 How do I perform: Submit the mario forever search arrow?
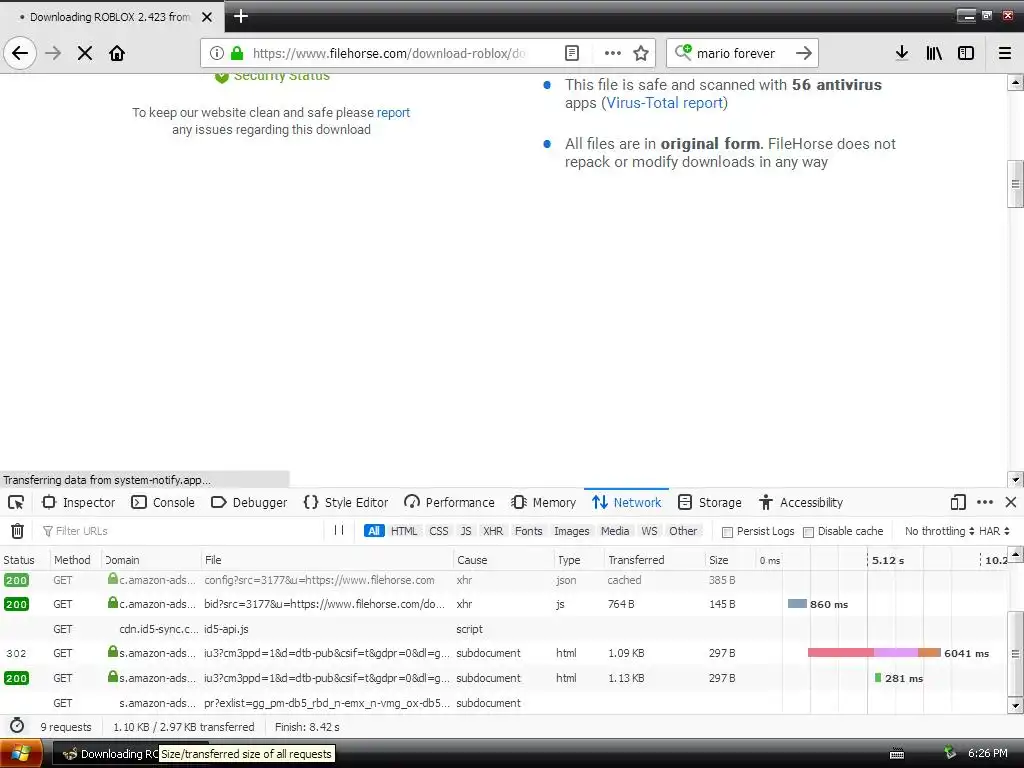pyautogui.click(x=804, y=53)
